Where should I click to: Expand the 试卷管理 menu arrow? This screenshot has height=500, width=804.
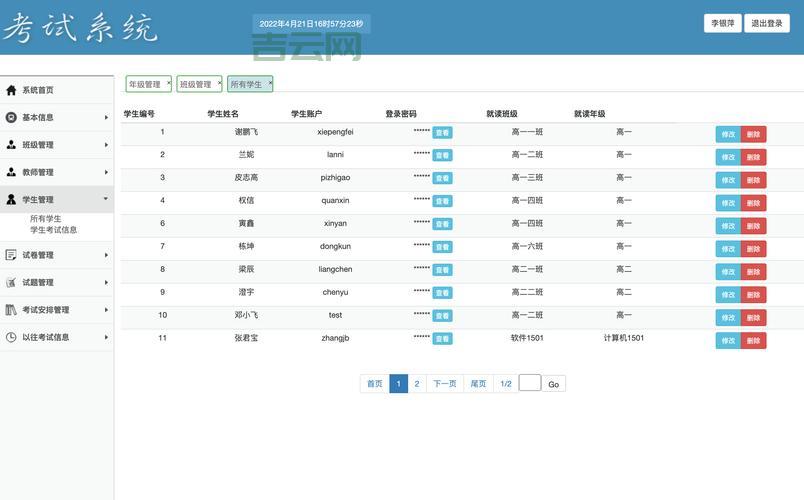[106, 255]
